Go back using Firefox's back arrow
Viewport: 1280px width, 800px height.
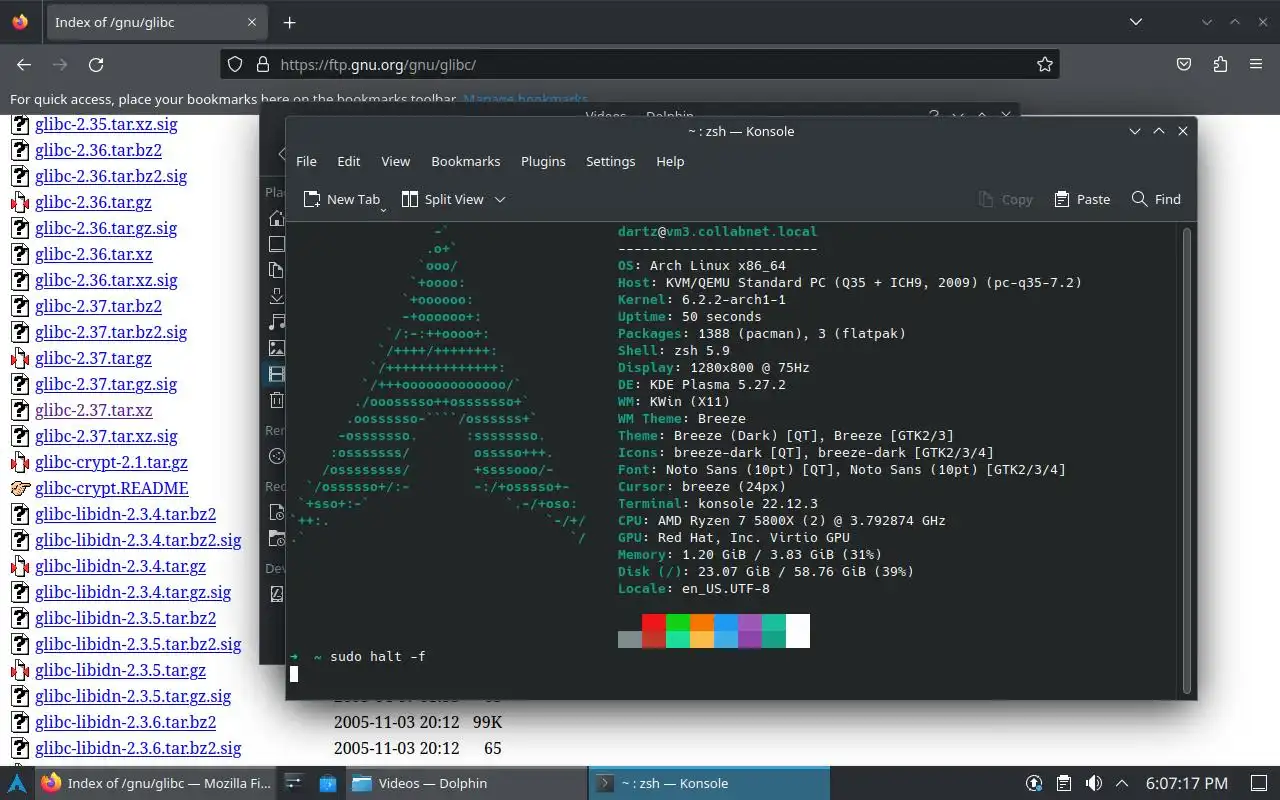tap(24, 64)
